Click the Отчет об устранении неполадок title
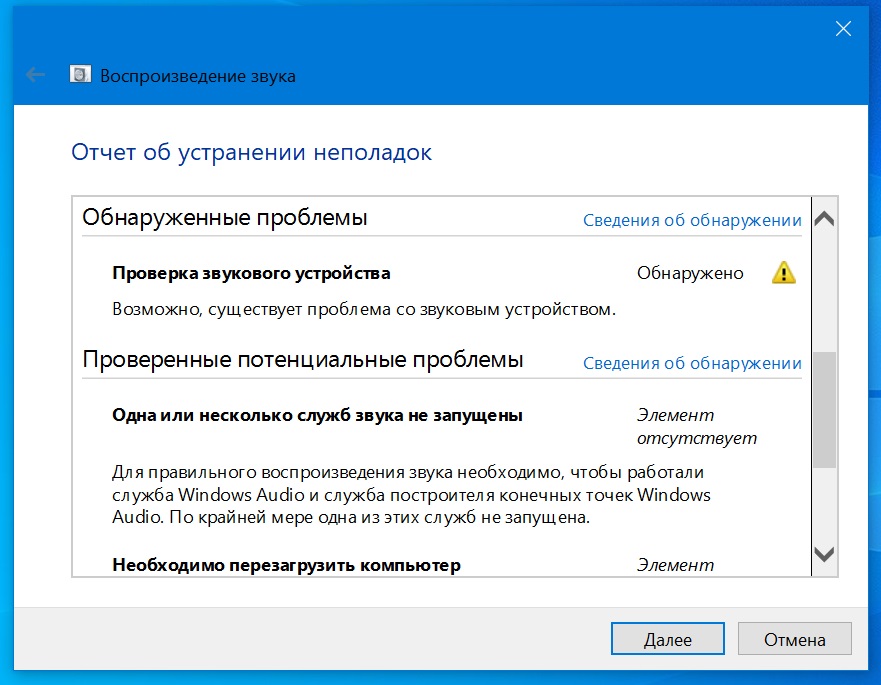This screenshot has width=881, height=685. click(252, 153)
